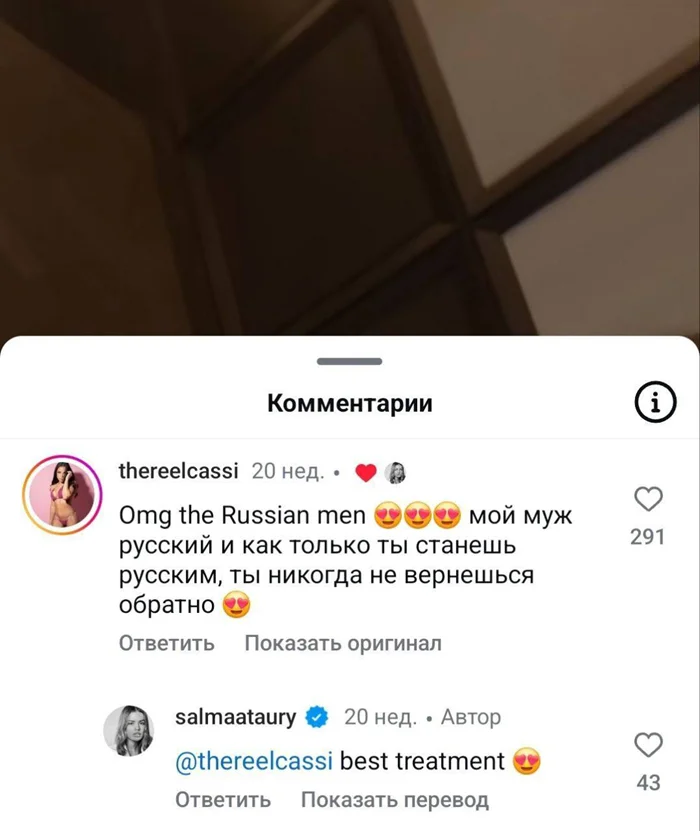Open the thereelcassi username link
The image size is (700, 831).
click(x=179, y=471)
